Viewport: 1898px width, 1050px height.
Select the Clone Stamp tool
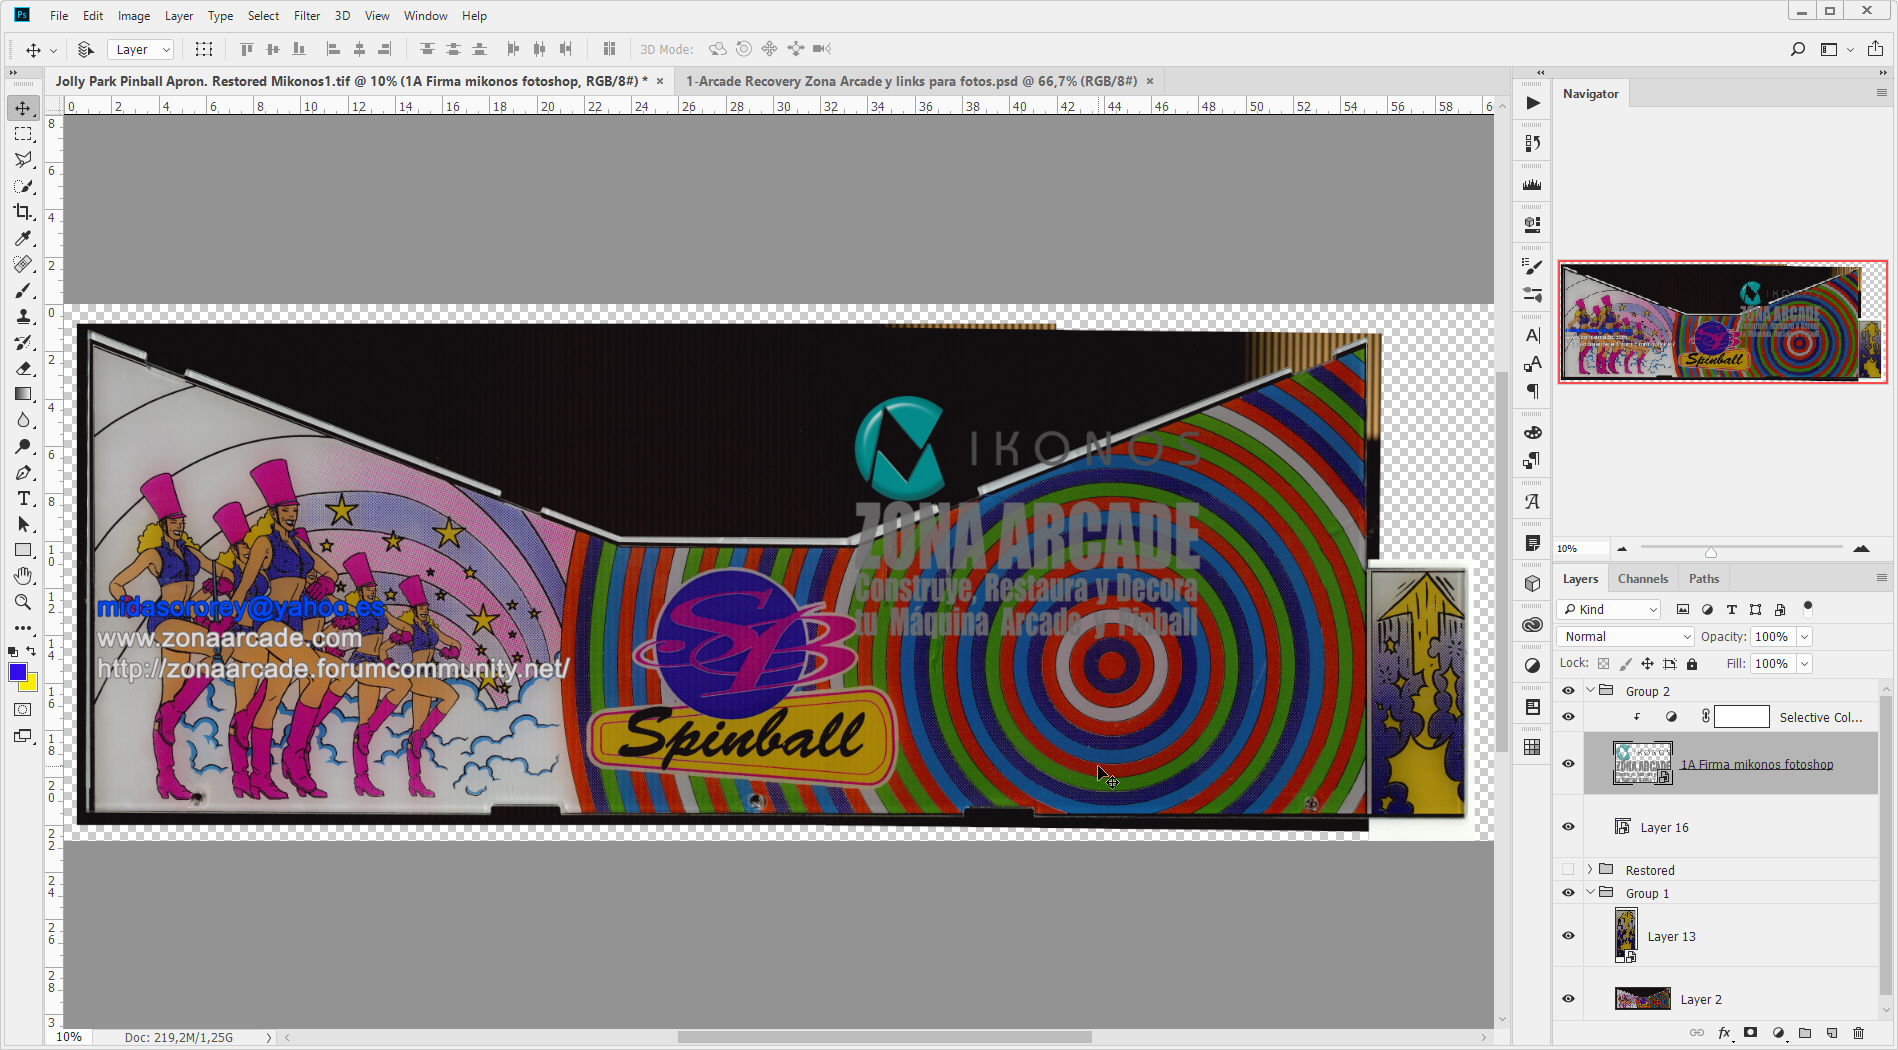[x=24, y=316]
